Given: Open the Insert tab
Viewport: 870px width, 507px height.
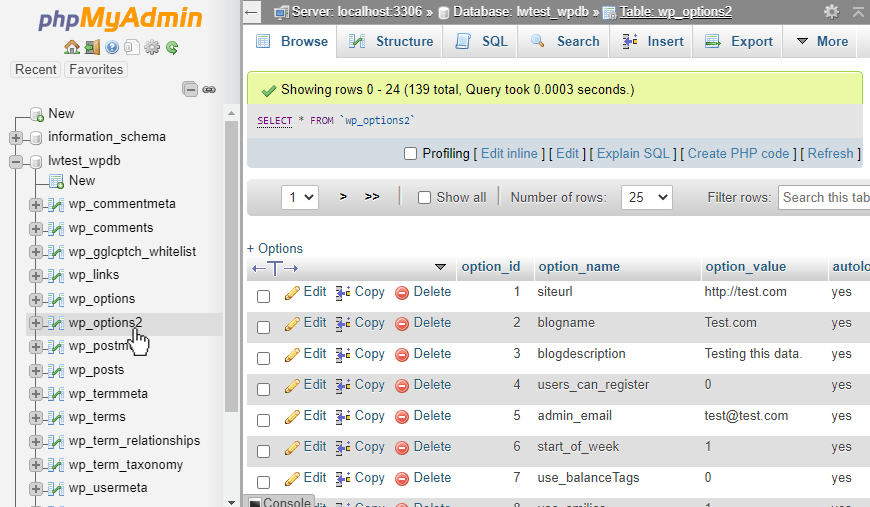Looking at the screenshot, I should 652,42.
